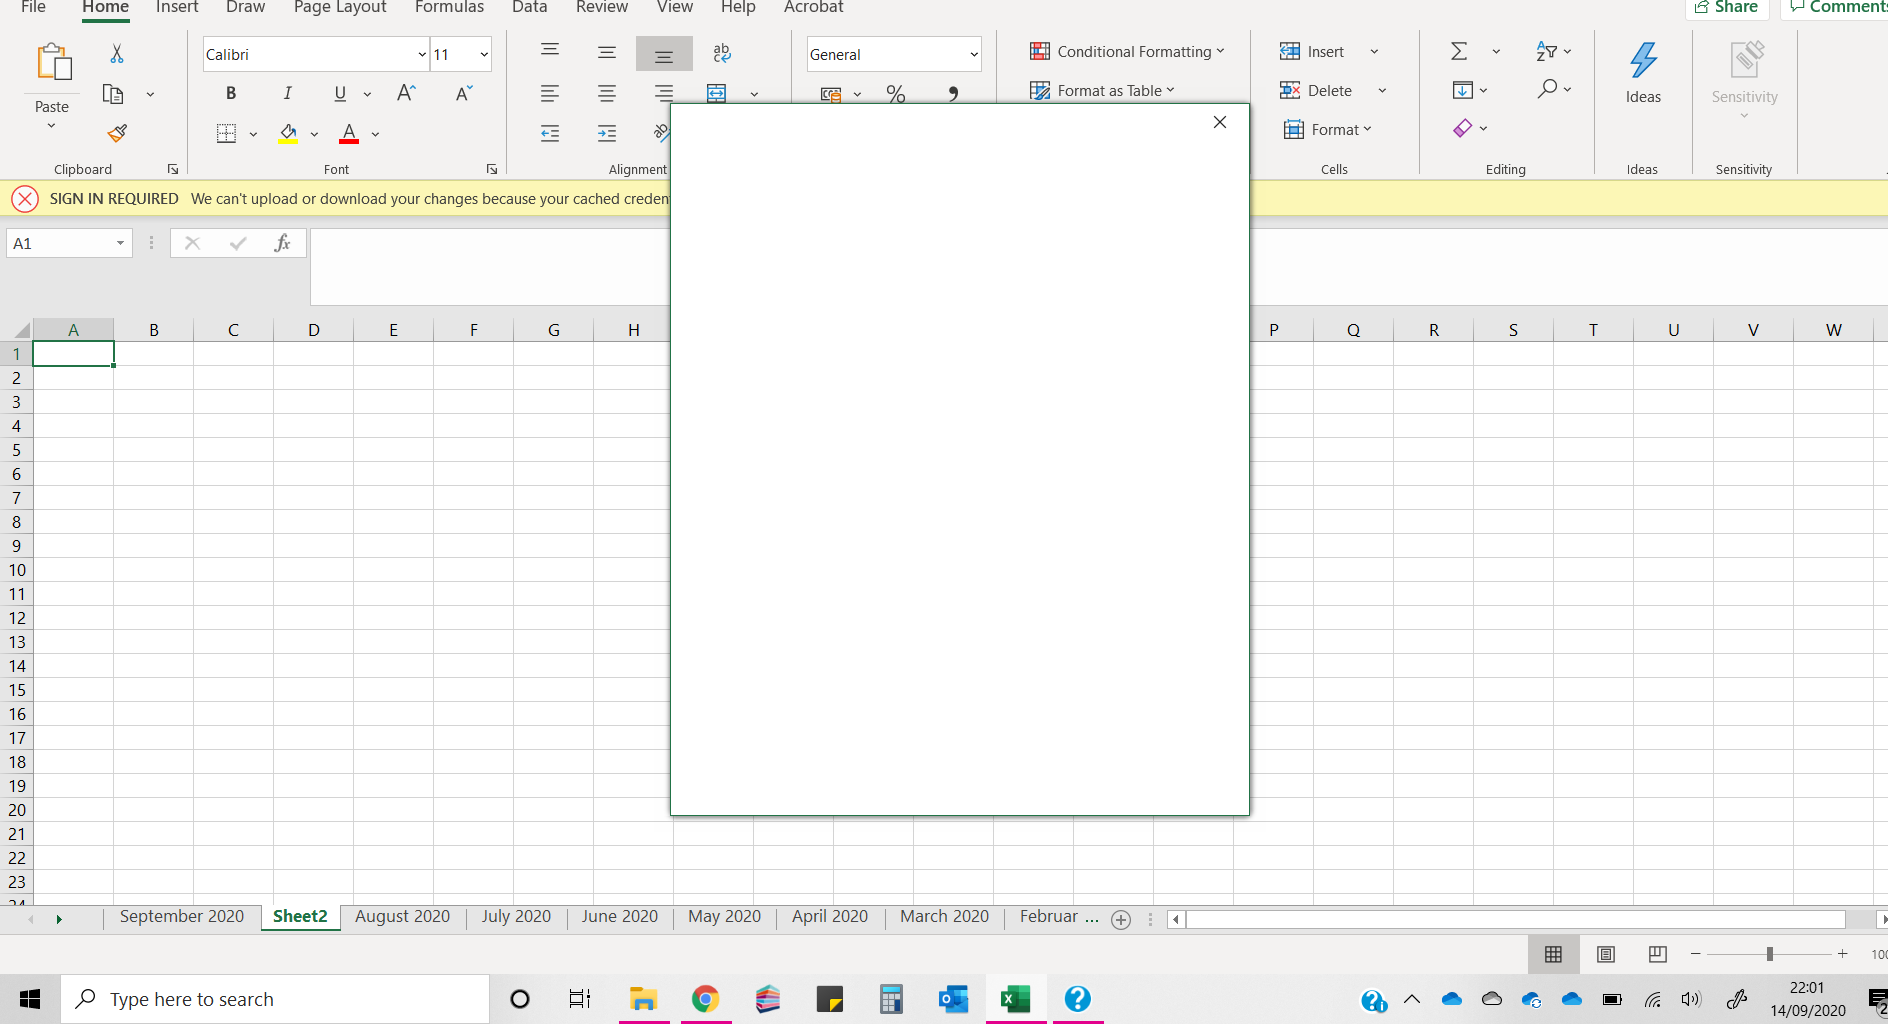Screen dimensions: 1888x1024
Task: Open the Name Box dropdown arrow
Action: pos(120,243)
